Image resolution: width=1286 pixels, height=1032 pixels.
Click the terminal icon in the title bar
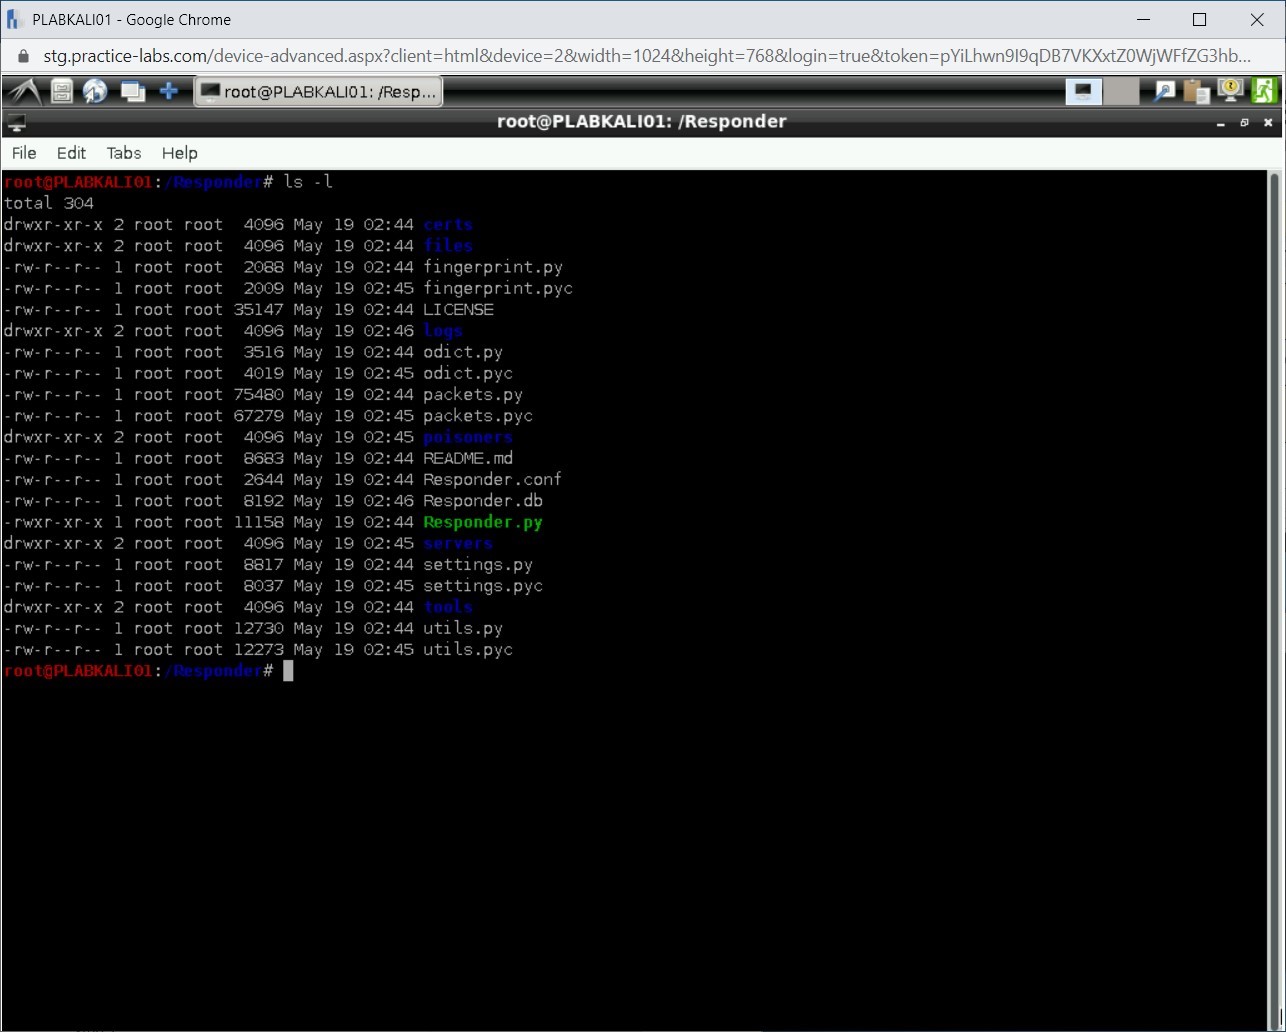(16, 122)
